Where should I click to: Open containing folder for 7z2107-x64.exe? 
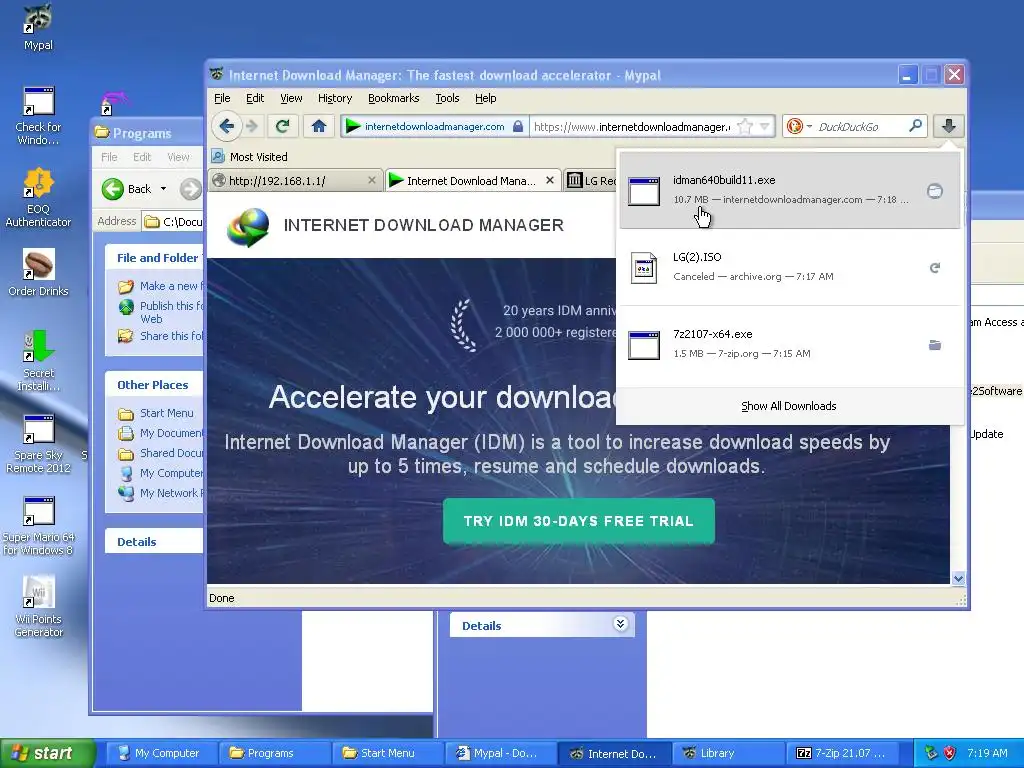tap(935, 345)
